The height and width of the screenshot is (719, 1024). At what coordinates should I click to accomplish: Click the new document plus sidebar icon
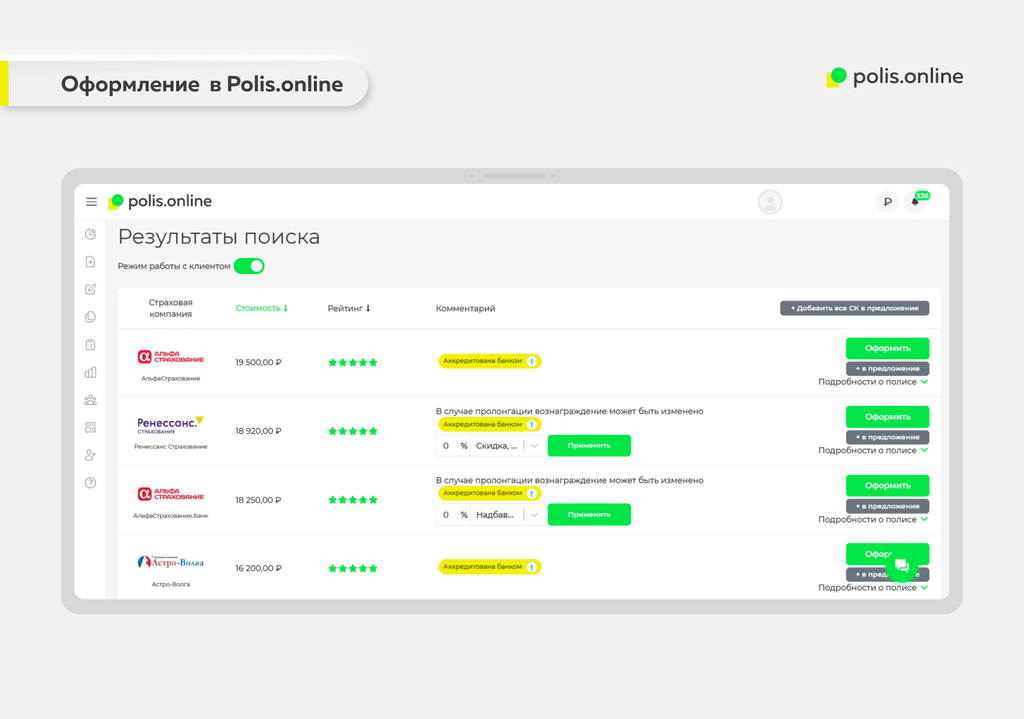[x=91, y=262]
